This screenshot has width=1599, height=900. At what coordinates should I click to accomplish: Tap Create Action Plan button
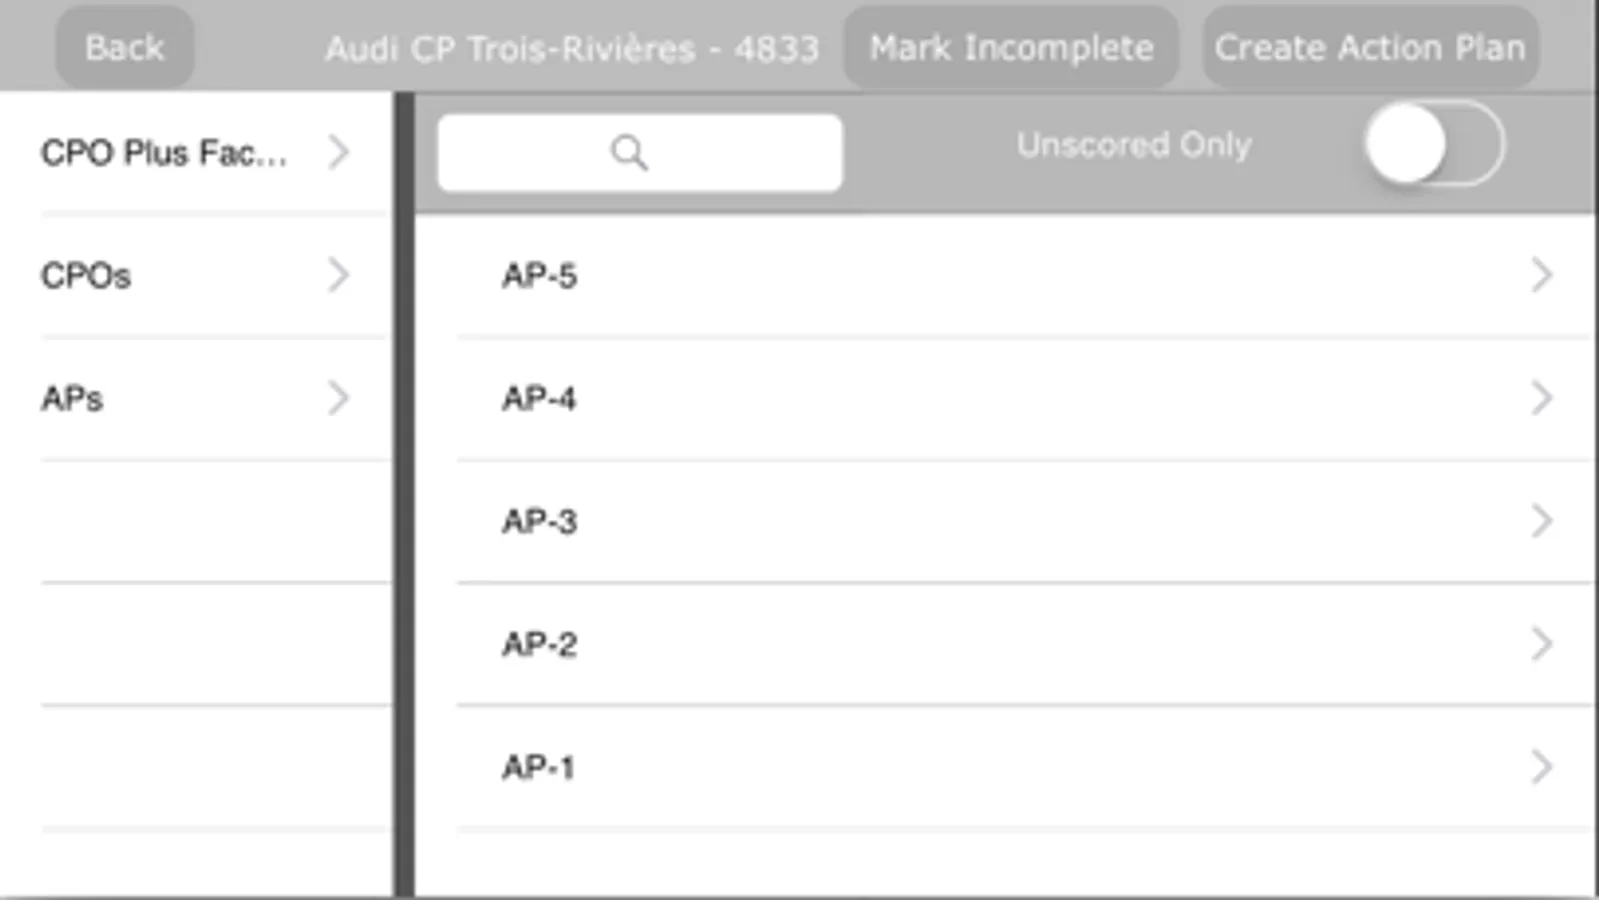1369,48
